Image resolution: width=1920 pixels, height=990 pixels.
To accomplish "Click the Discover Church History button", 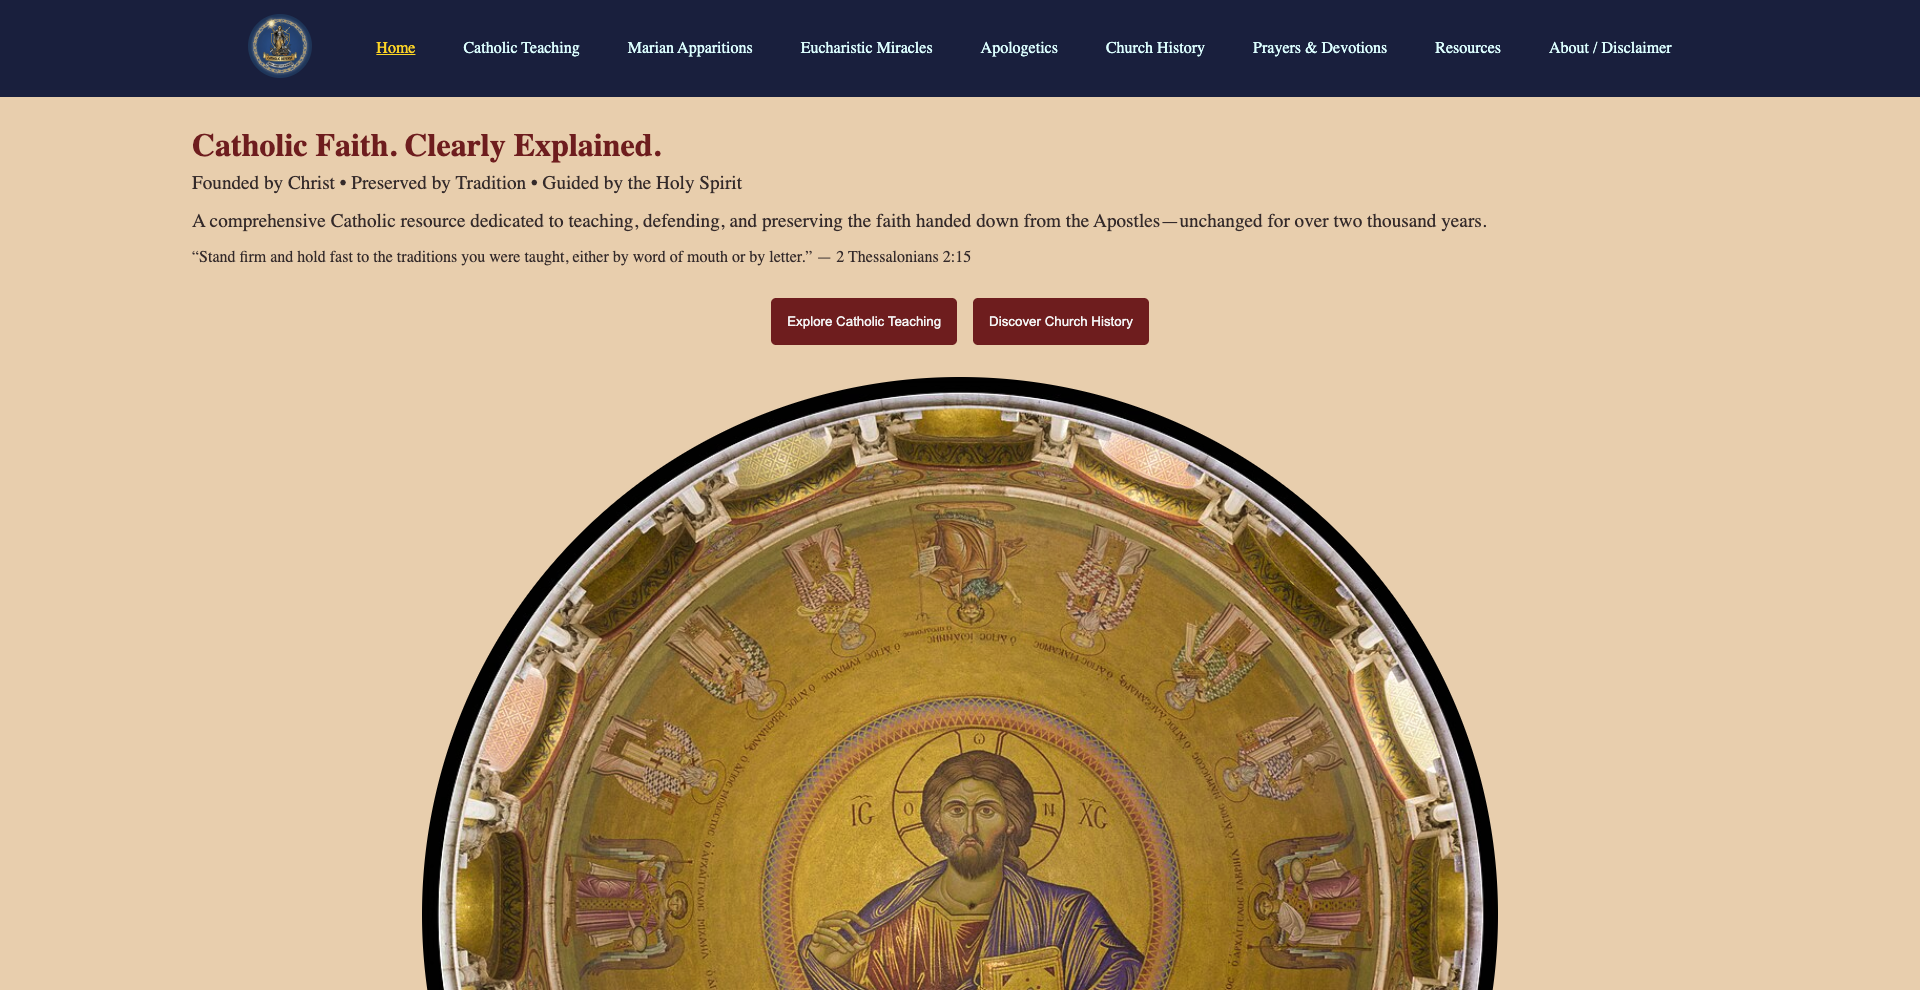I will point(1061,321).
